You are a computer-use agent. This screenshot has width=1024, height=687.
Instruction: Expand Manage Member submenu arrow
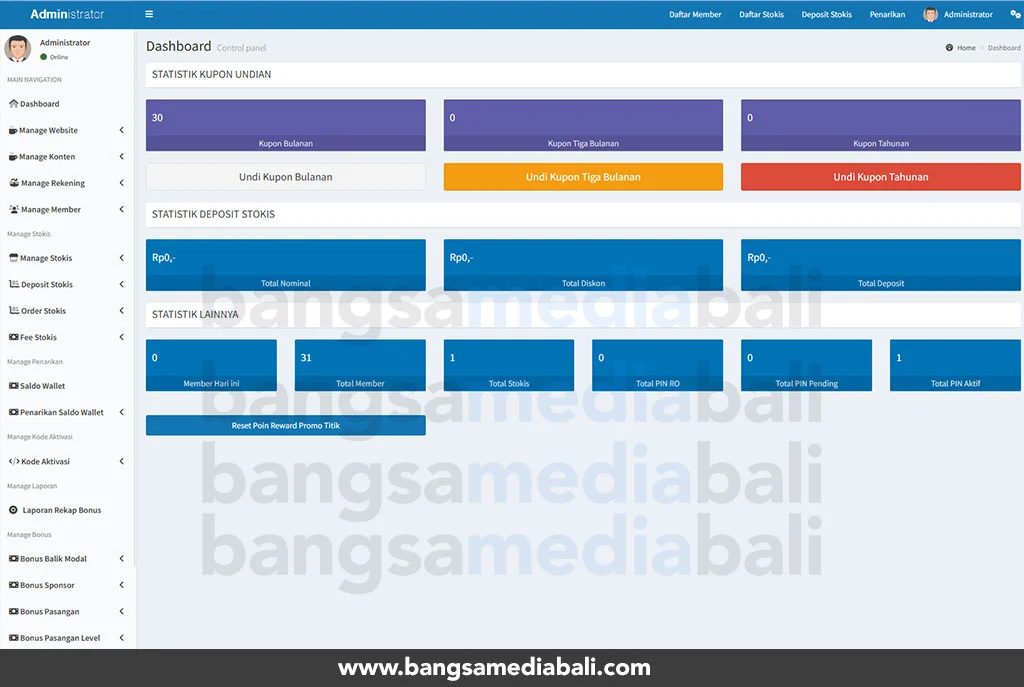[121, 209]
